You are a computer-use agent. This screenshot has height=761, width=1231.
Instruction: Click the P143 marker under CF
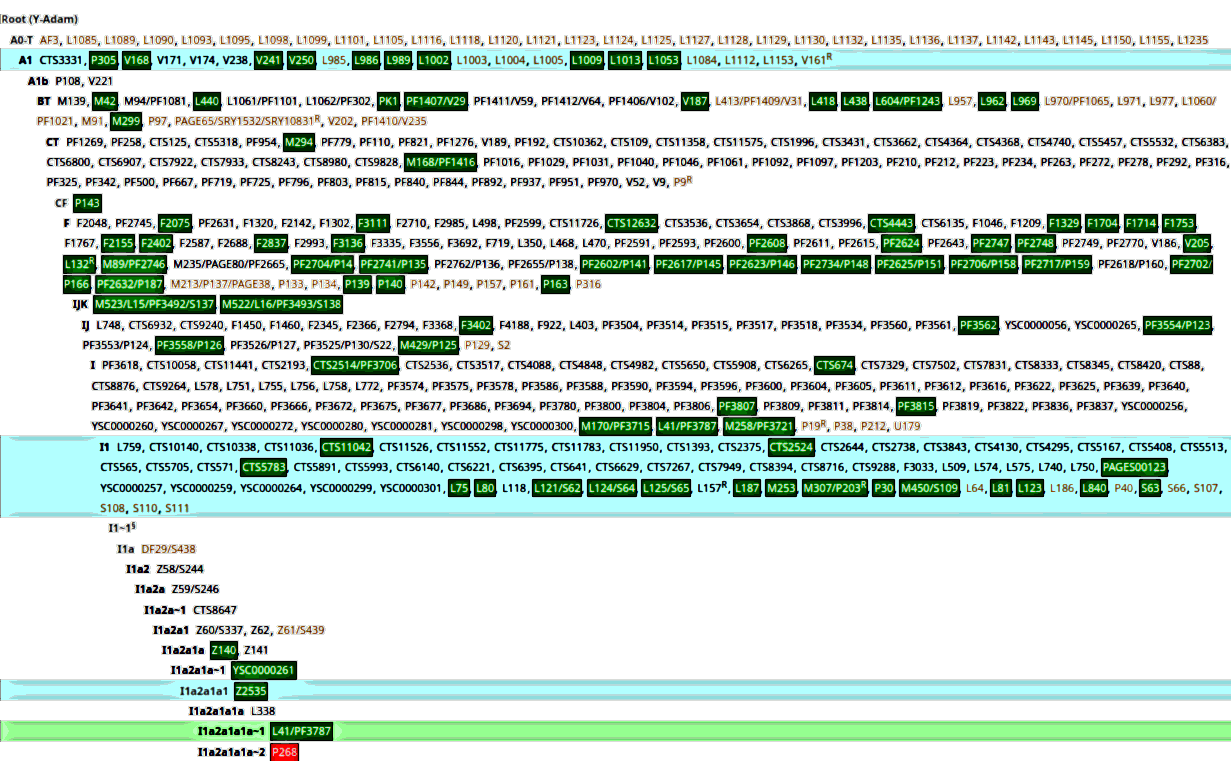[x=88, y=202]
